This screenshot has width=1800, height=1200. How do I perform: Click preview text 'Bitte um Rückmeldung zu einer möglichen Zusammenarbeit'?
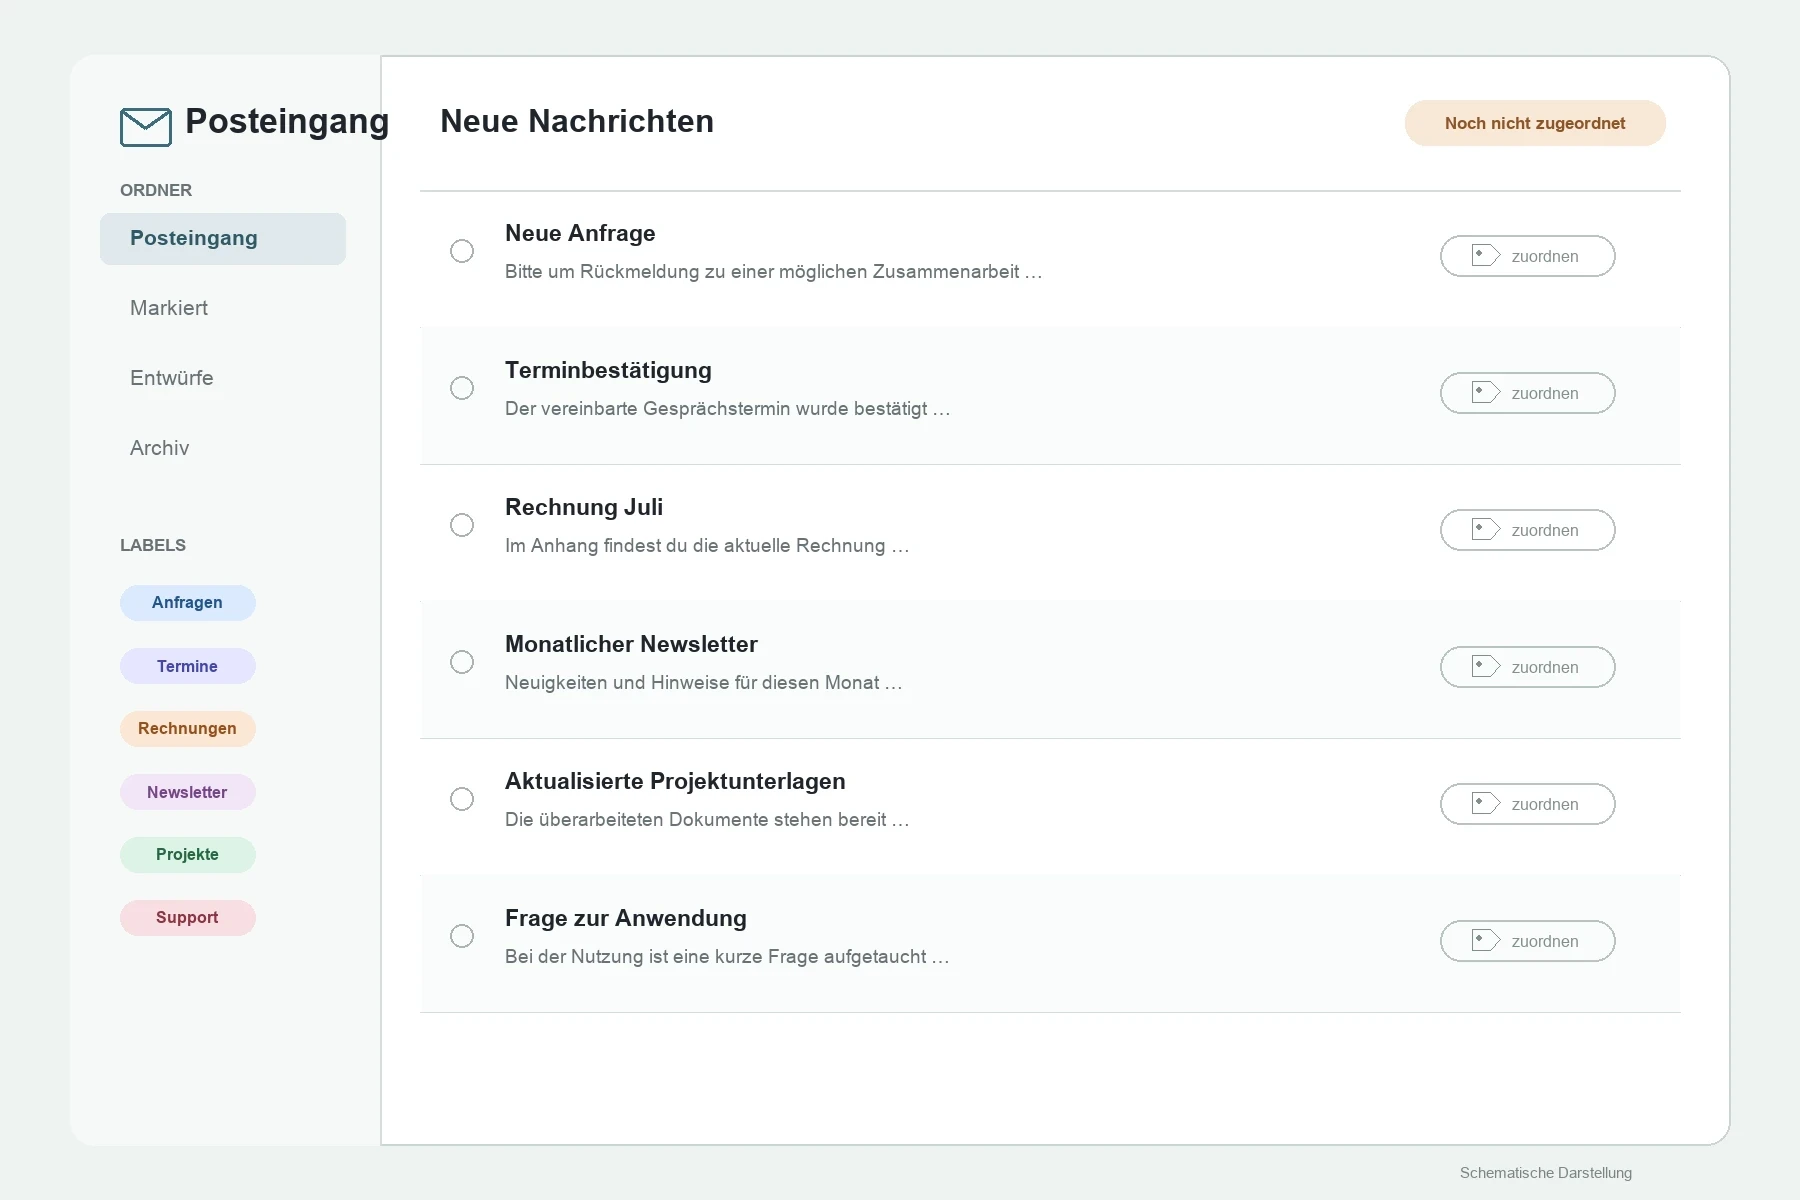tap(762, 272)
